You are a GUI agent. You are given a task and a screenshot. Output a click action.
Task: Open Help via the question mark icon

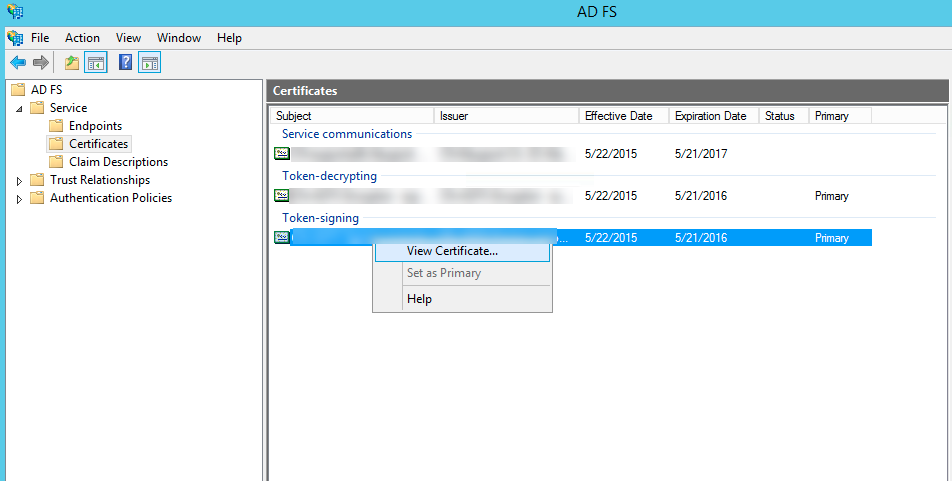tap(125, 63)
